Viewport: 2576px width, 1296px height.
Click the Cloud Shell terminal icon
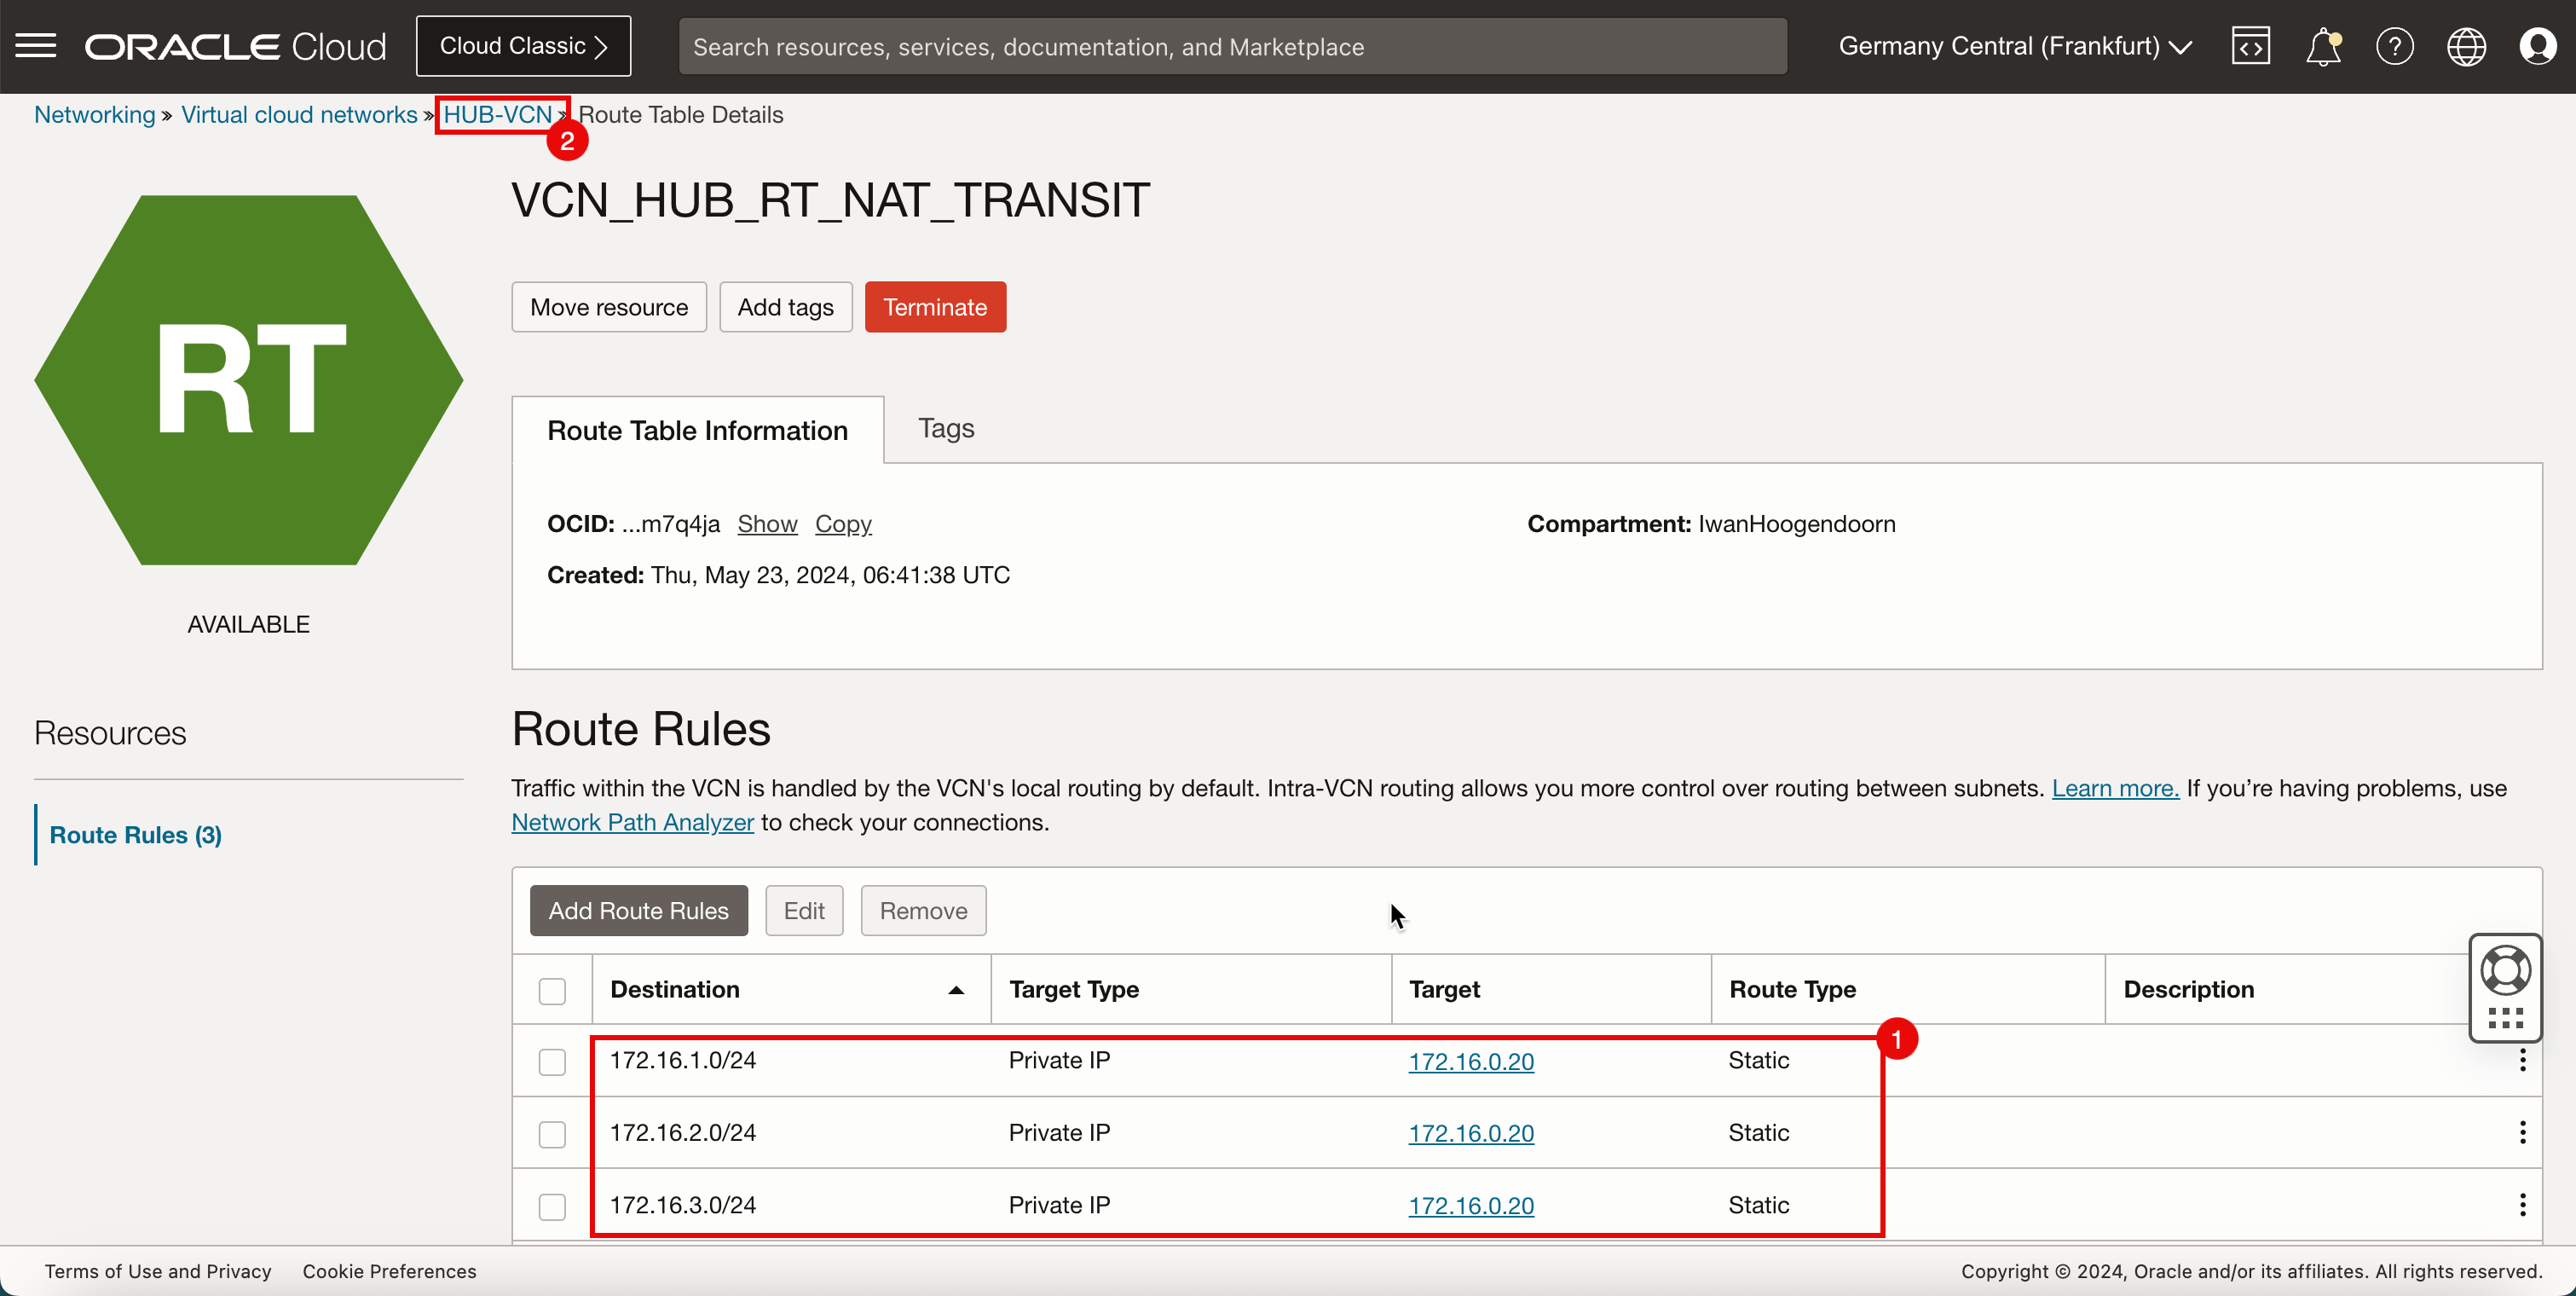2249,44
